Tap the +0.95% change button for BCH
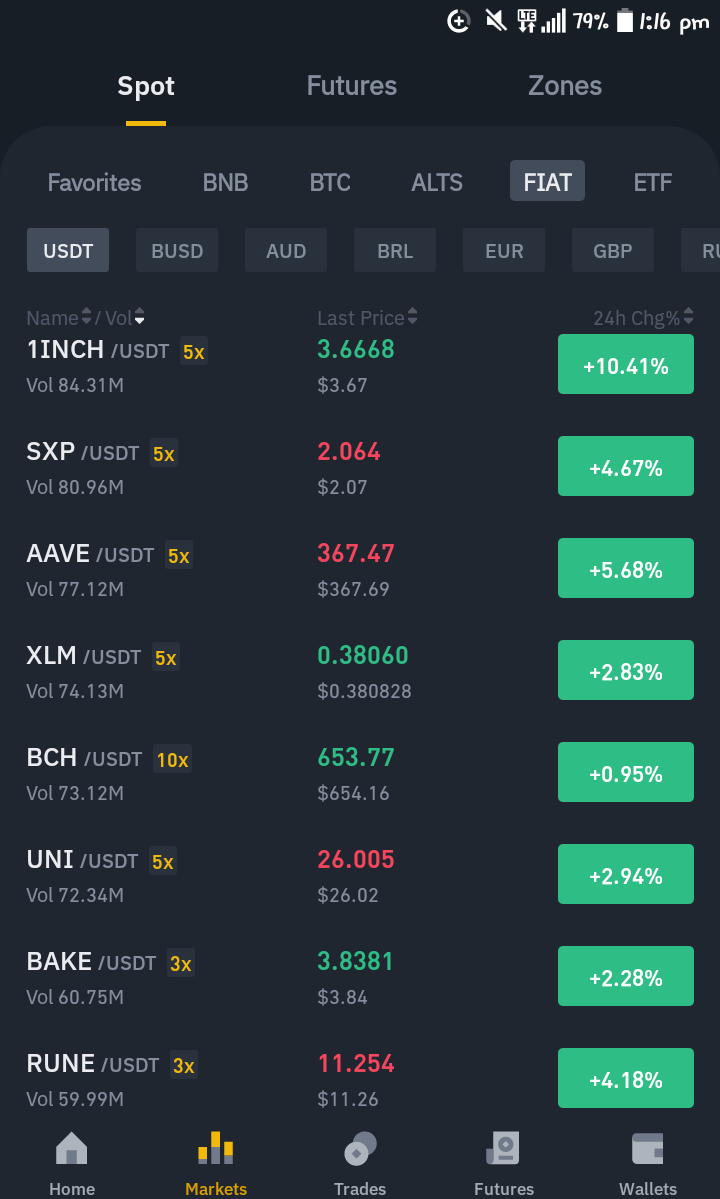 pos(626,772)
